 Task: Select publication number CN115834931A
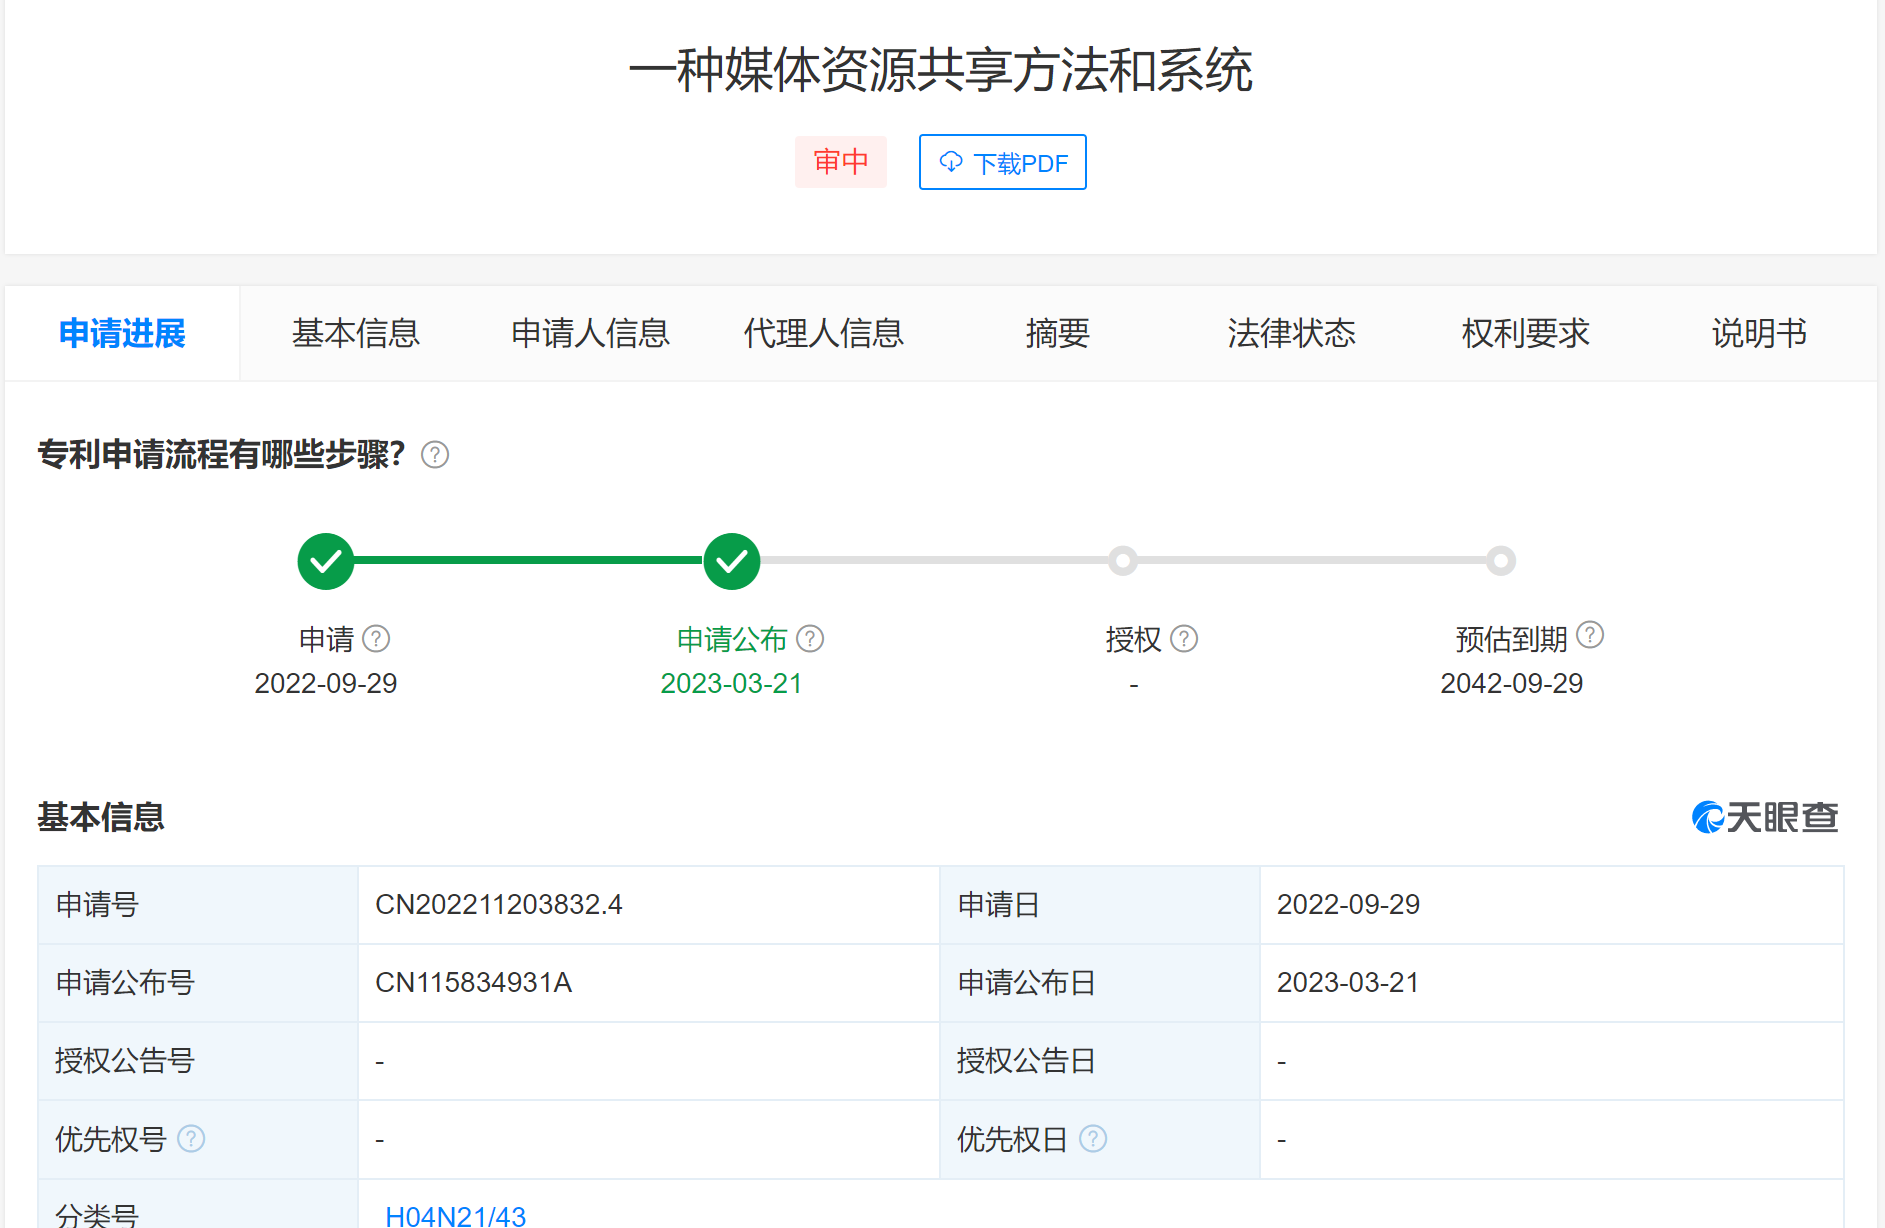tap(473, 982)
